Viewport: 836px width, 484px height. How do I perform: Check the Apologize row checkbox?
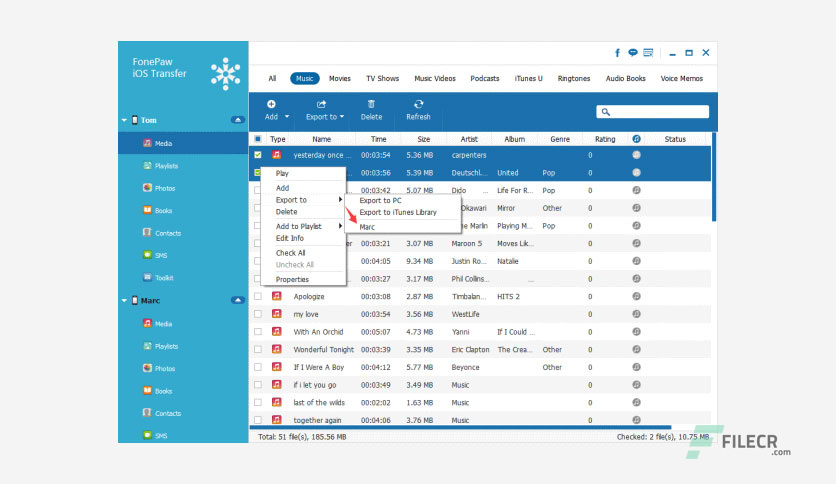point(258,296)
